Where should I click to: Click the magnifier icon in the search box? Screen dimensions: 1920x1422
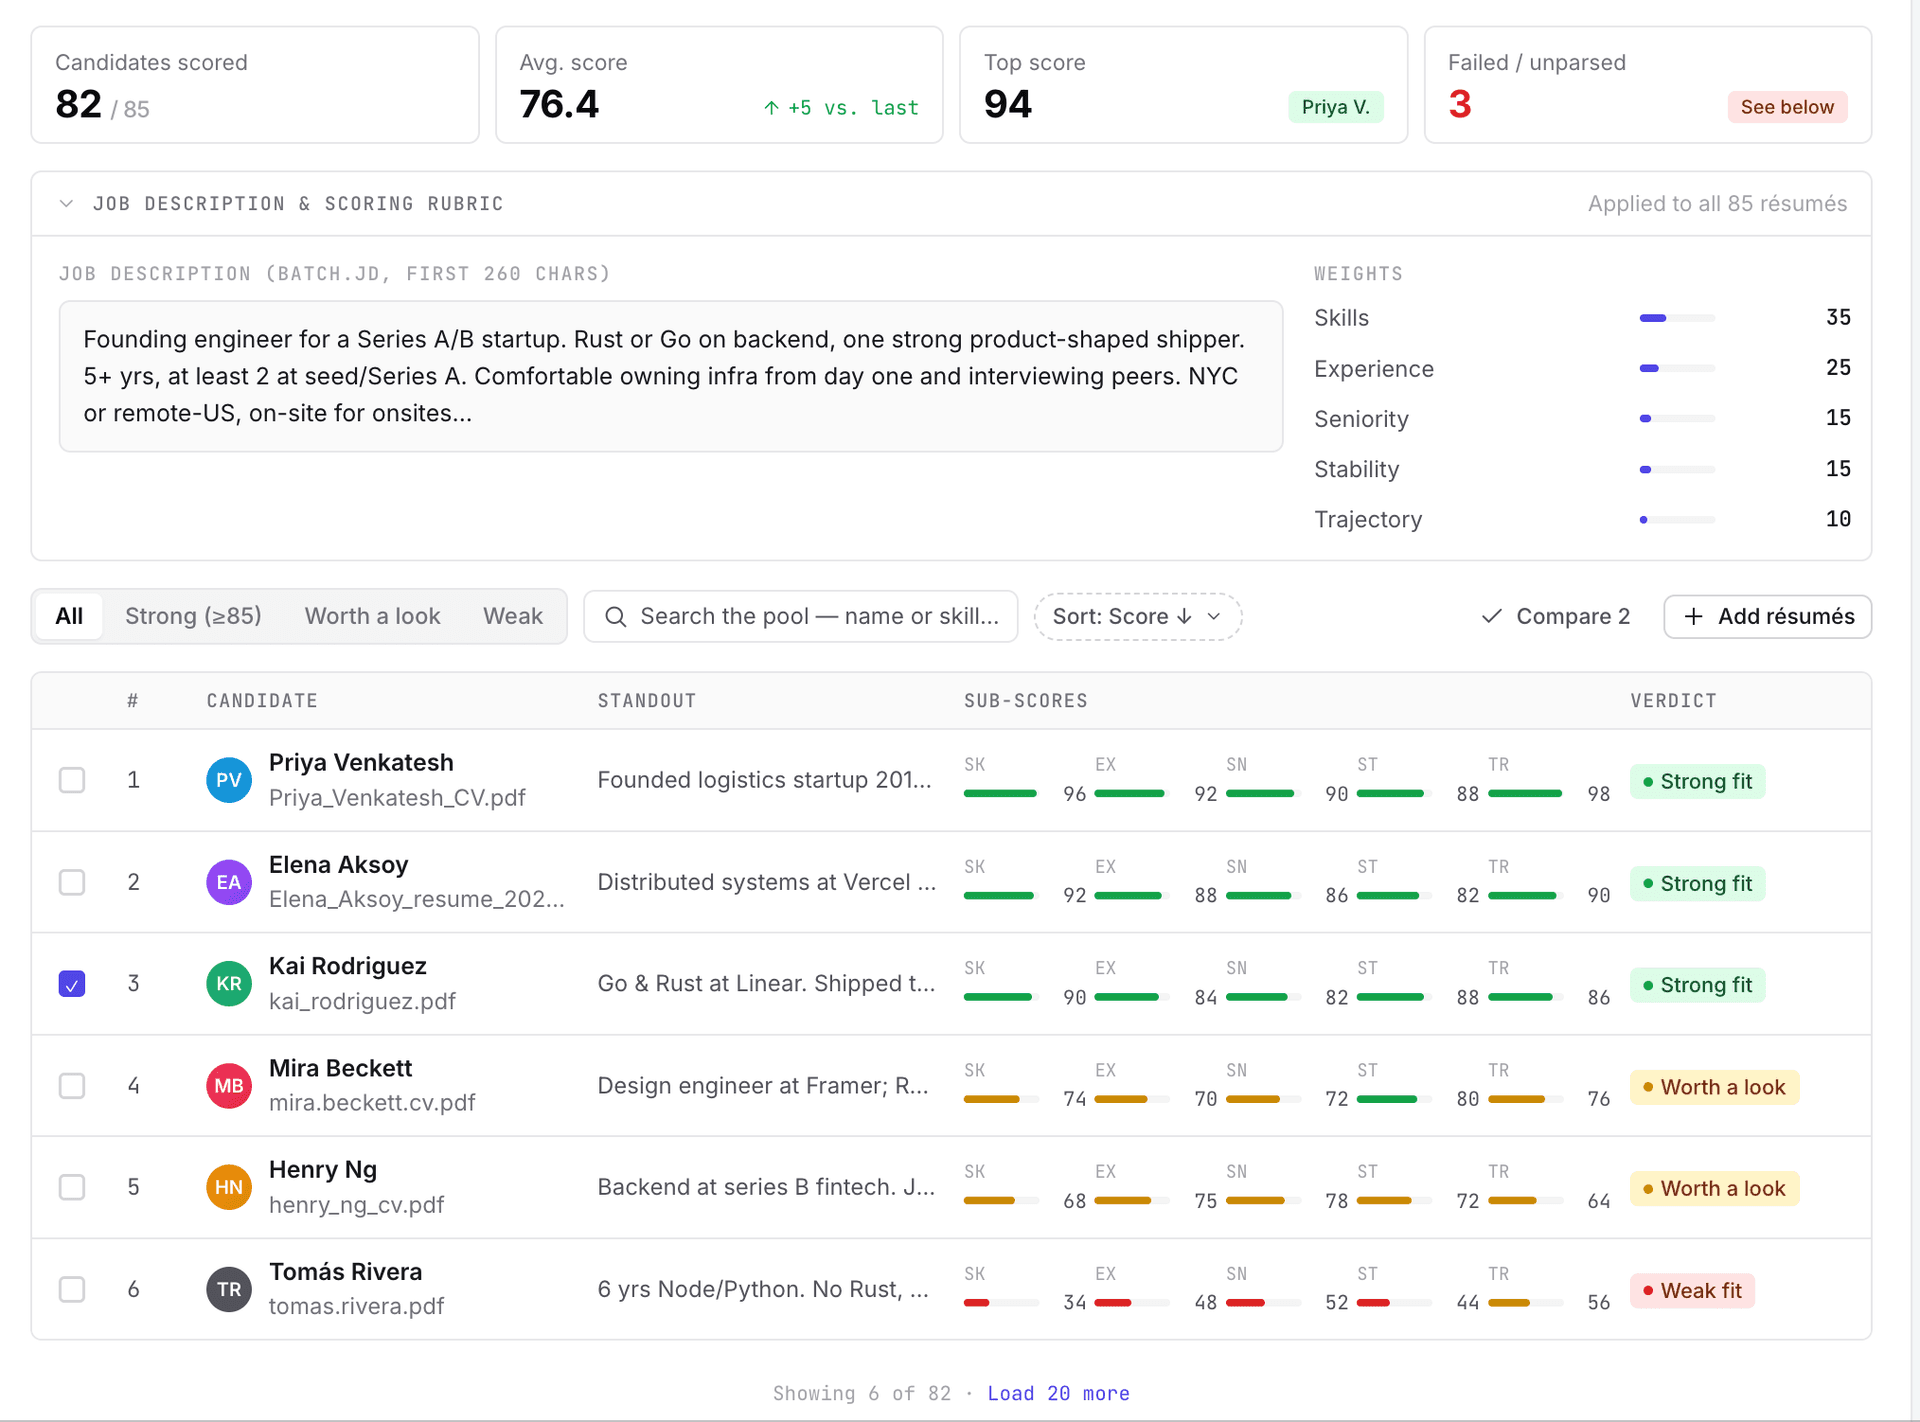[616, 617]
